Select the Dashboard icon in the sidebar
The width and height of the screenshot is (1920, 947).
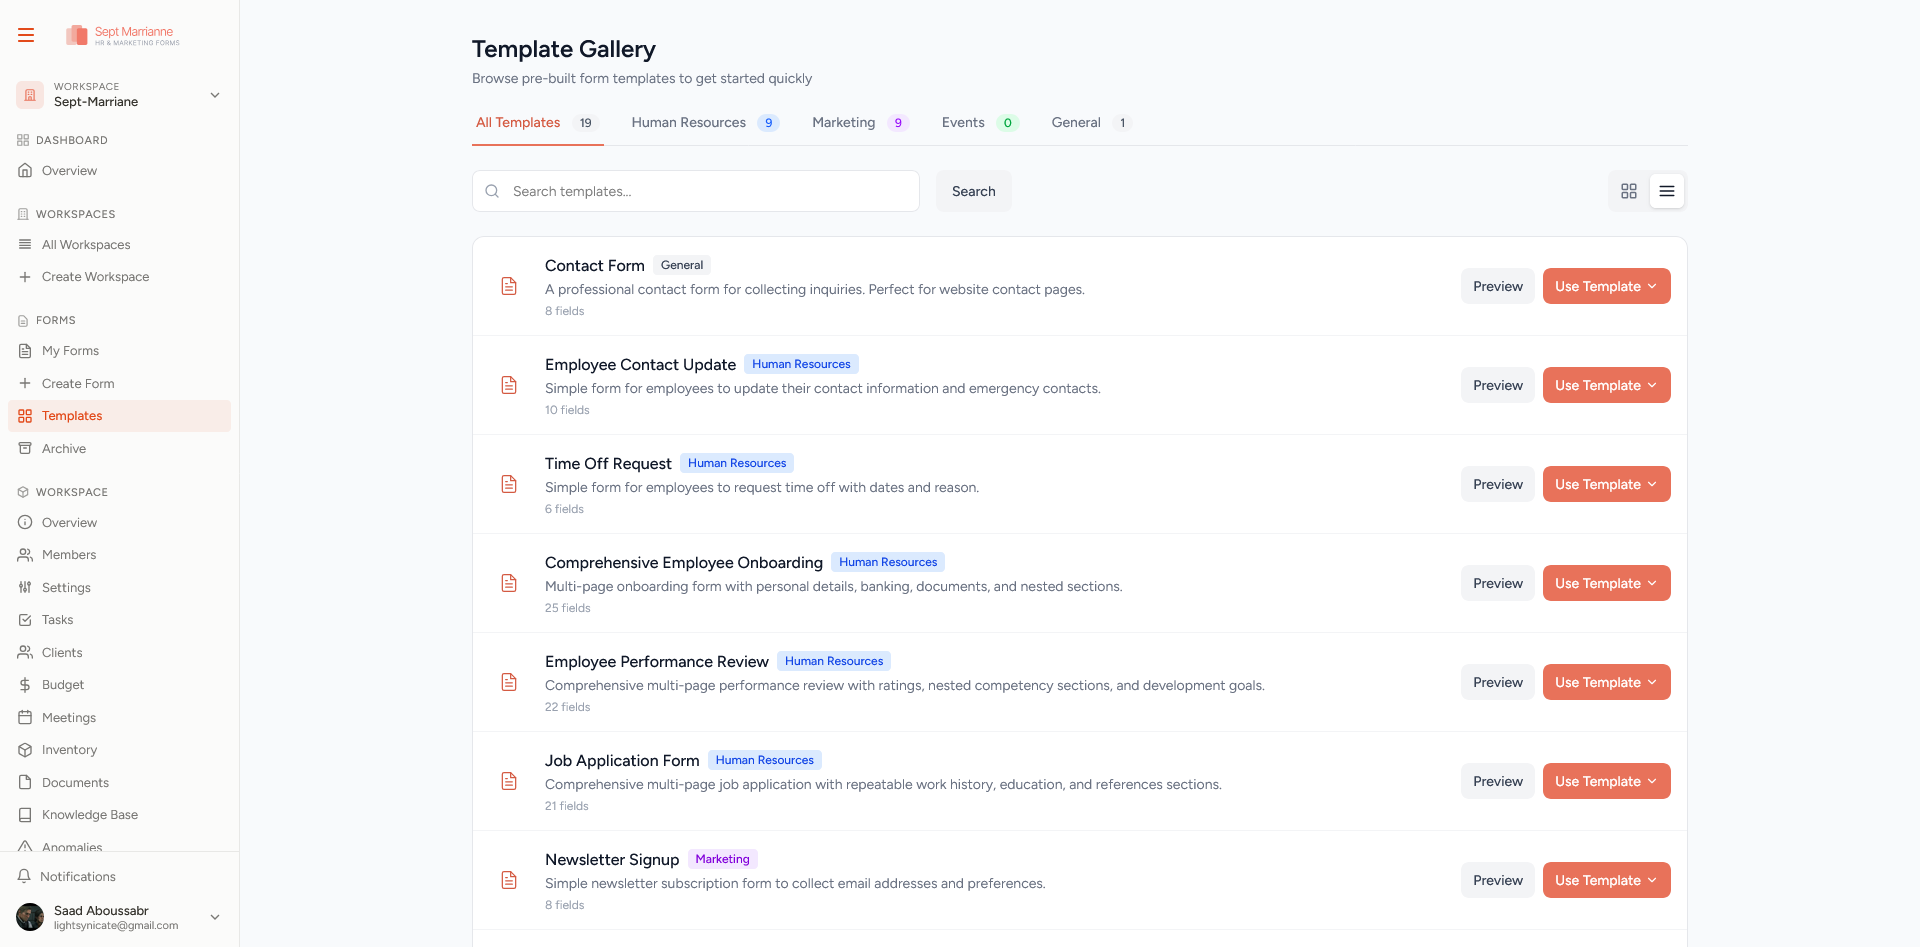22,140
